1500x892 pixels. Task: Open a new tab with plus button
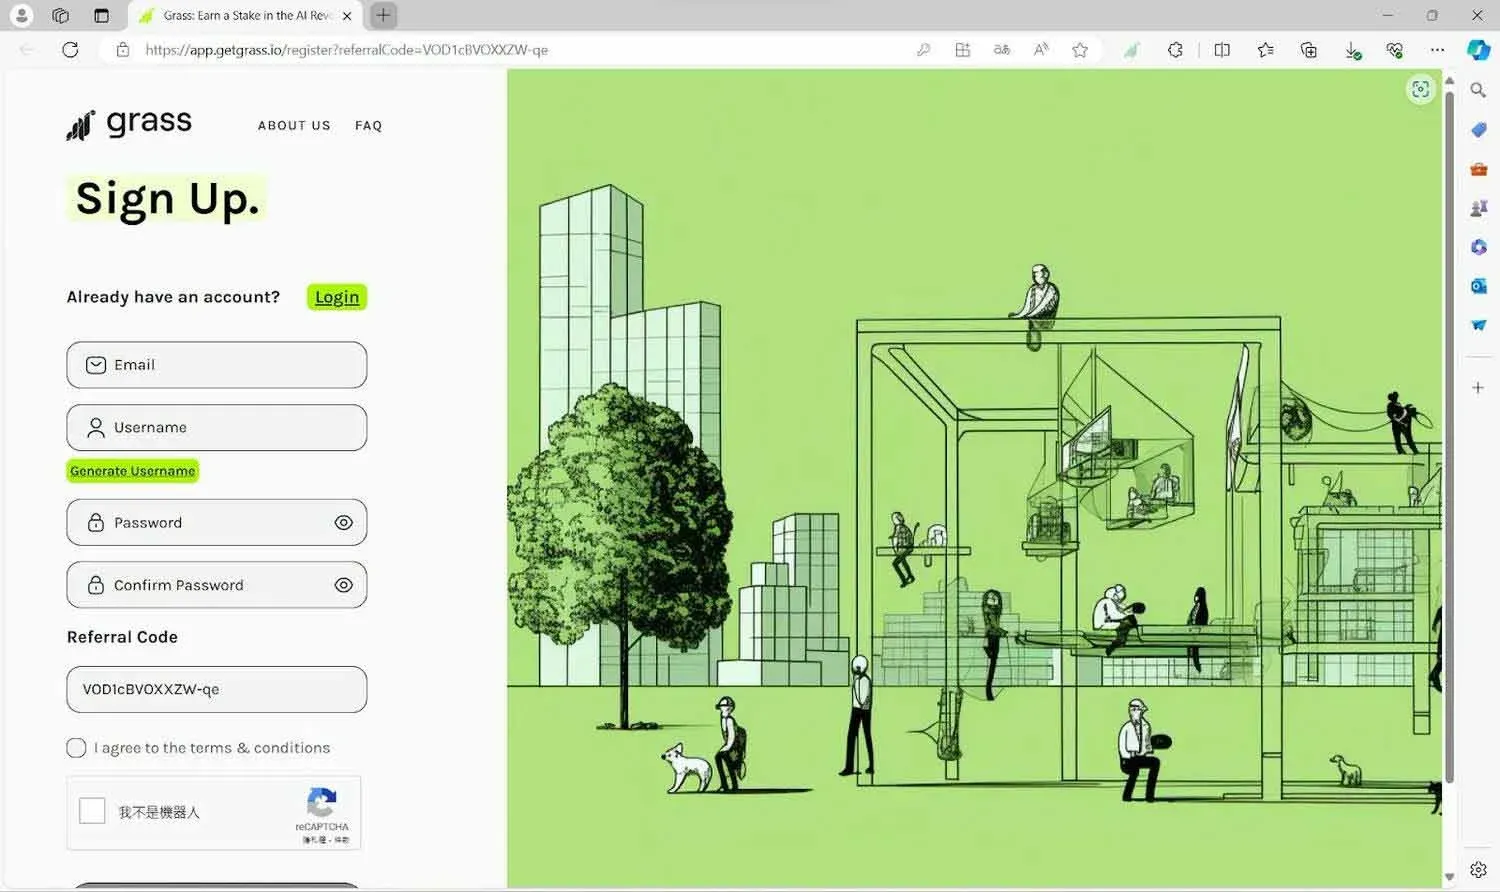[383, 15]
